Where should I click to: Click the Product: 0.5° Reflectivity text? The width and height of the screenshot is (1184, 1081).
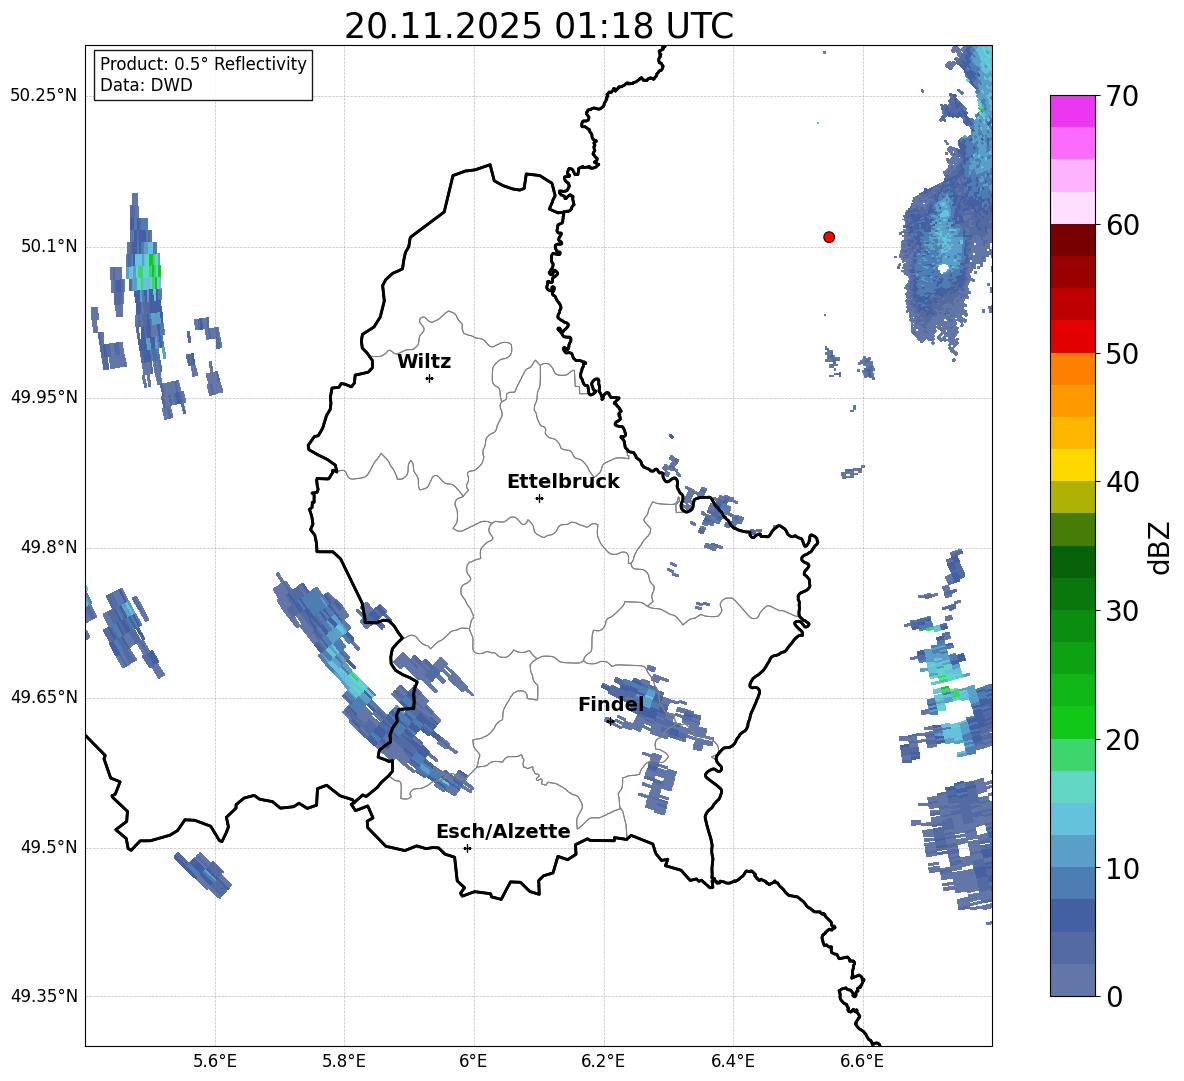click(x=203, y=63)
